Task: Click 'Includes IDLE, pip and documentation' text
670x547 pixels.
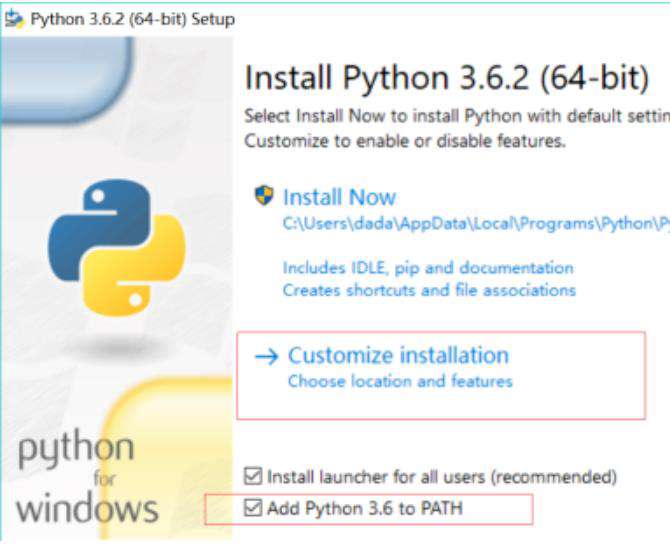Action: pos(428,268)
